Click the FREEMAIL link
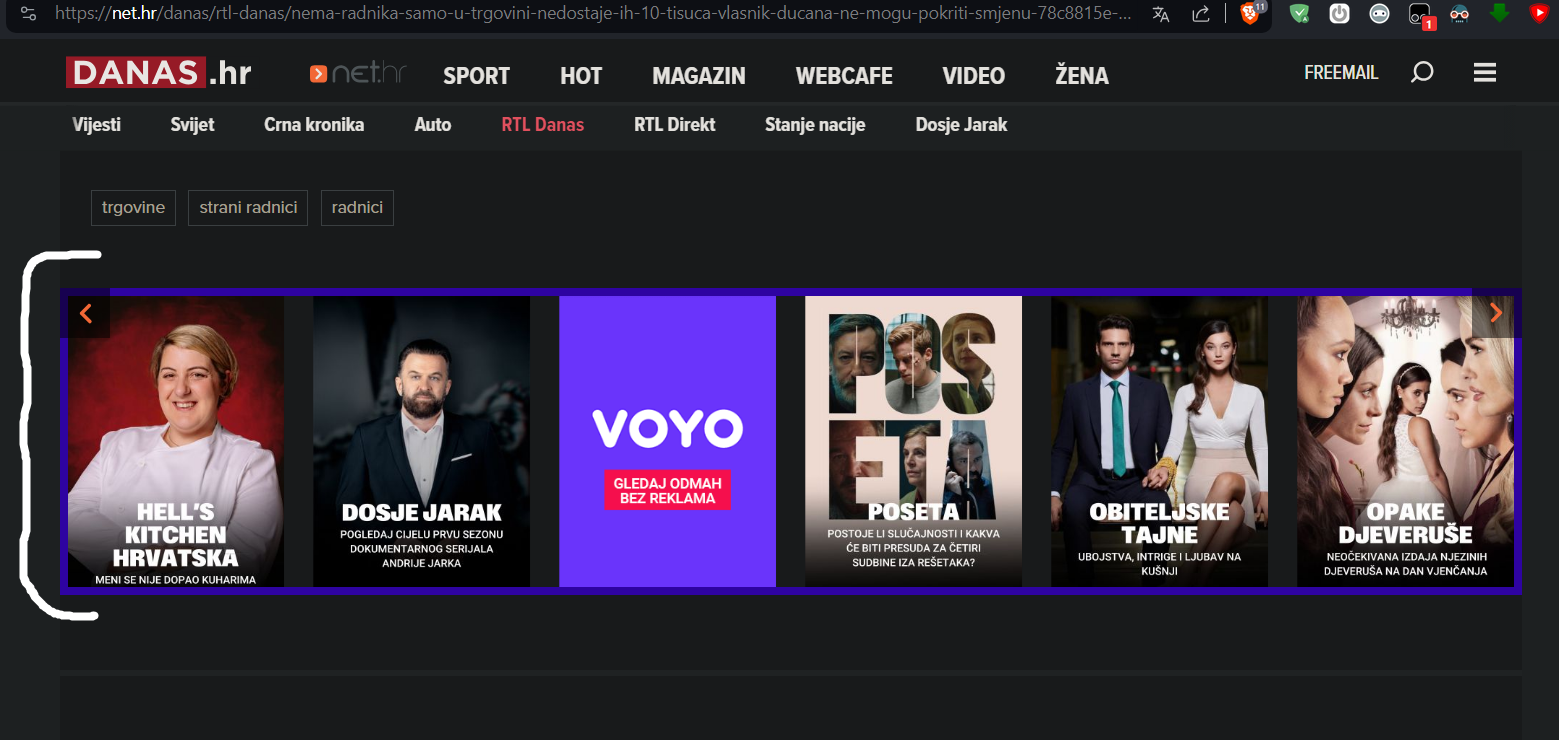 point(1341,73)
